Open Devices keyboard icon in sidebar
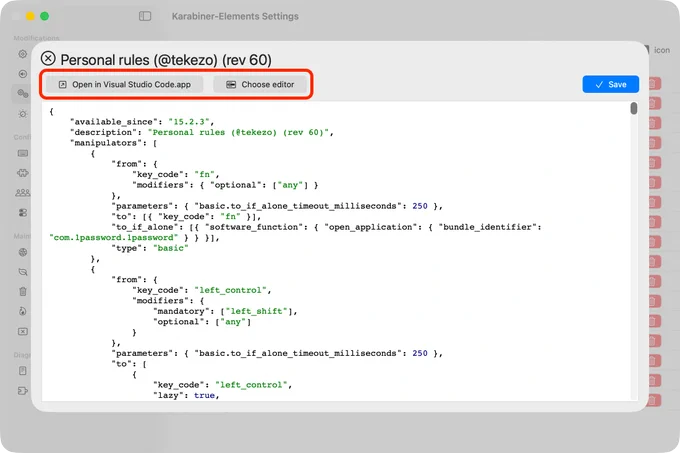Image resolution: width=680 pixels, height=453 pixels. (x=23, y=153)
